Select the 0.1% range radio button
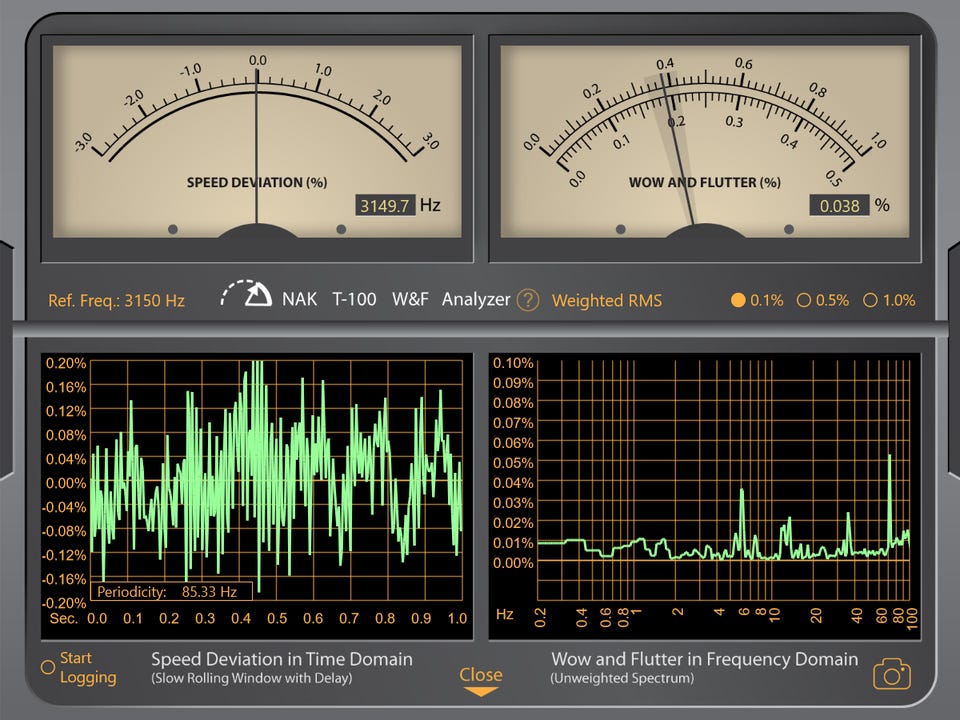Image resolution: width=960 pixels, height=720 pixels. [x=739, y=300]
